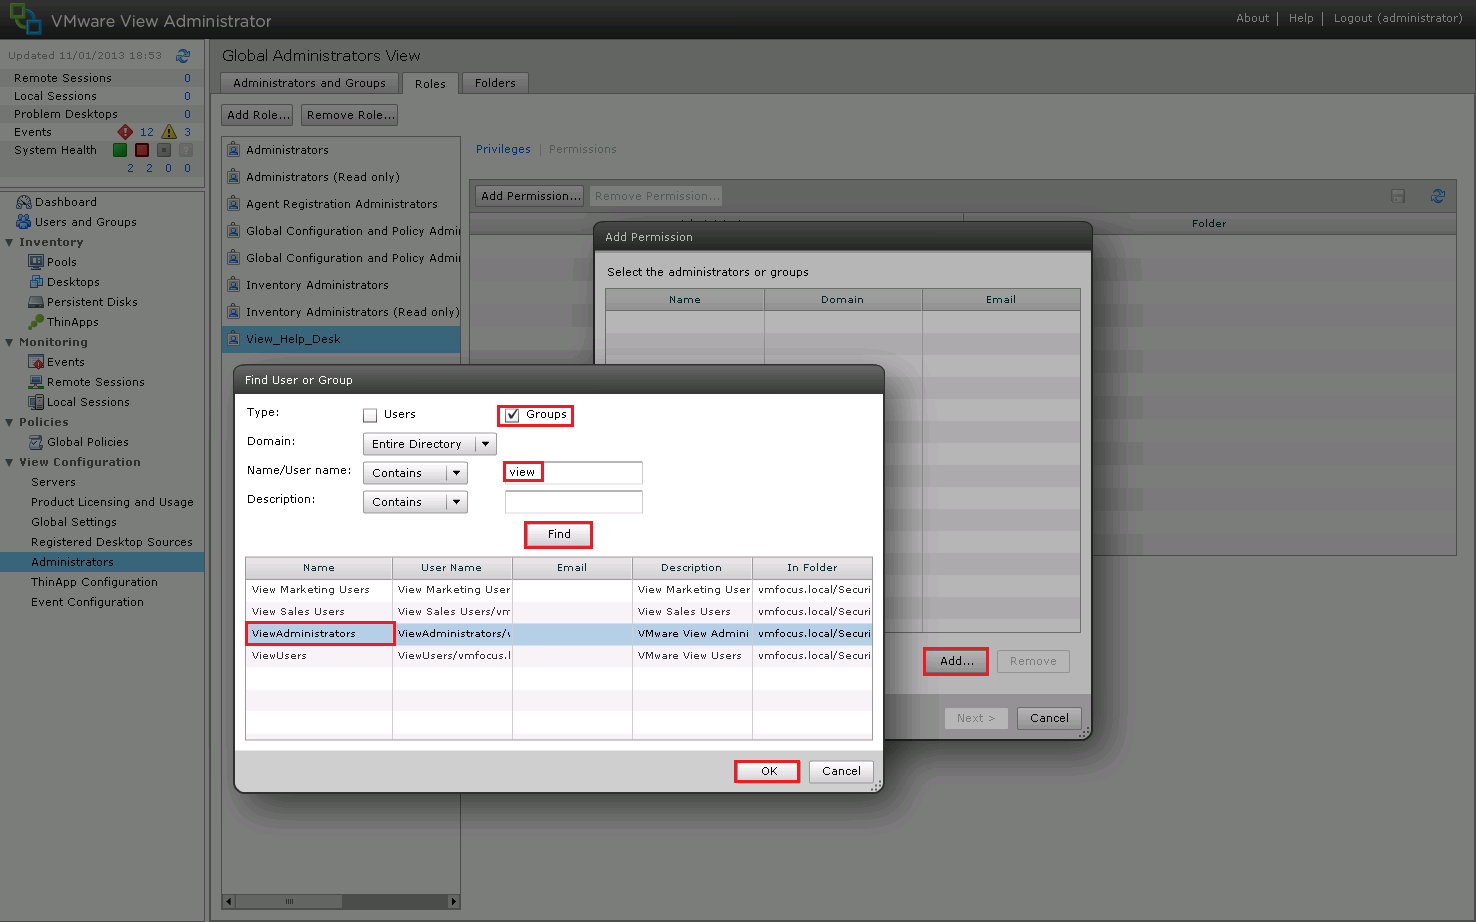The image size is (1476, 922).
Task: Open the Name/User name Contains dropdown
Action: 457,473
